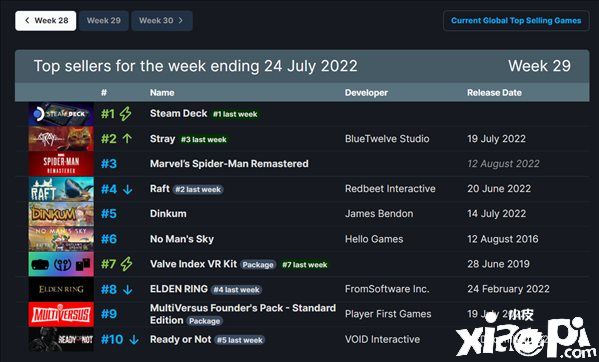Click the lightning icon beside rank #1
599x362 pixels.
pos(126,114)
